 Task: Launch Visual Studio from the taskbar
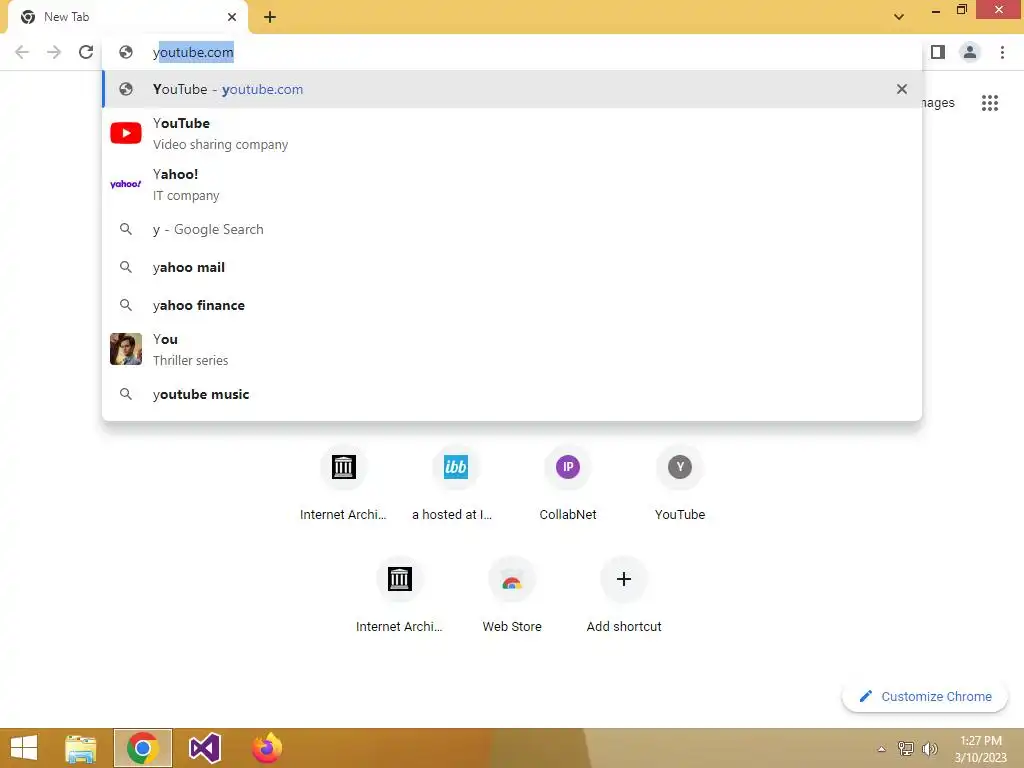[x=204, y=748]
